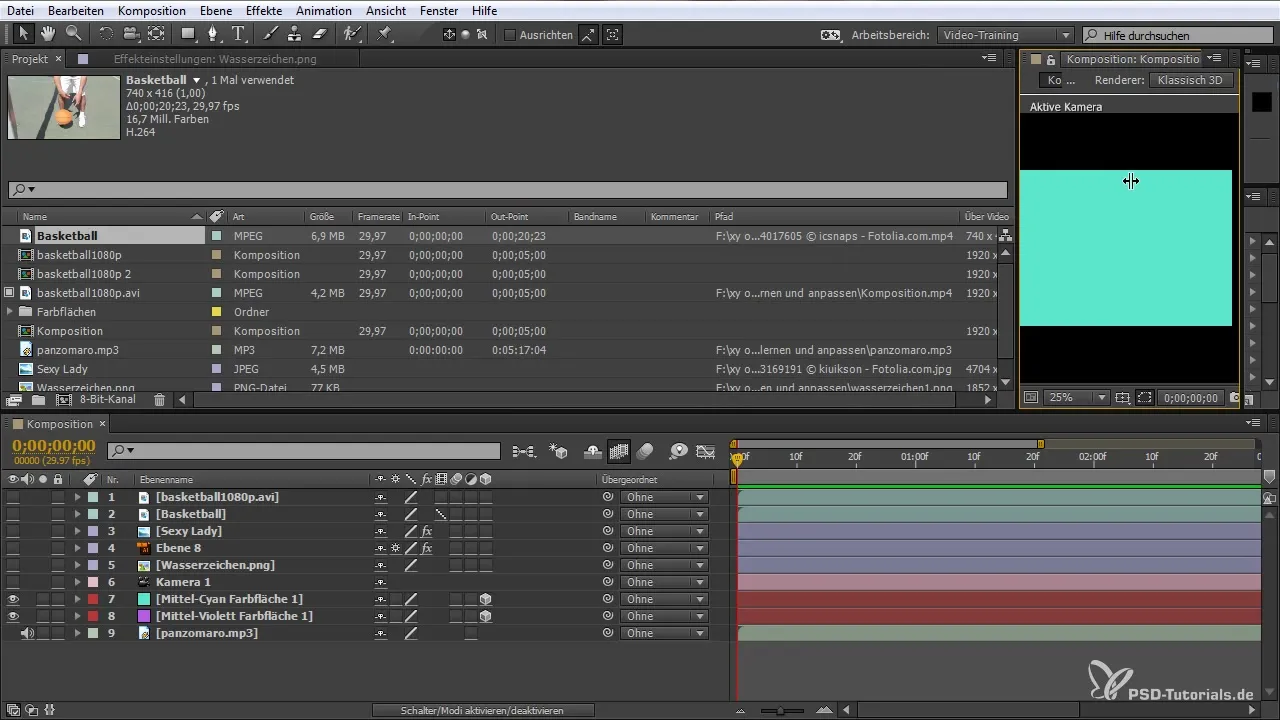Create new composition from Project panel footer

(62, 400)
